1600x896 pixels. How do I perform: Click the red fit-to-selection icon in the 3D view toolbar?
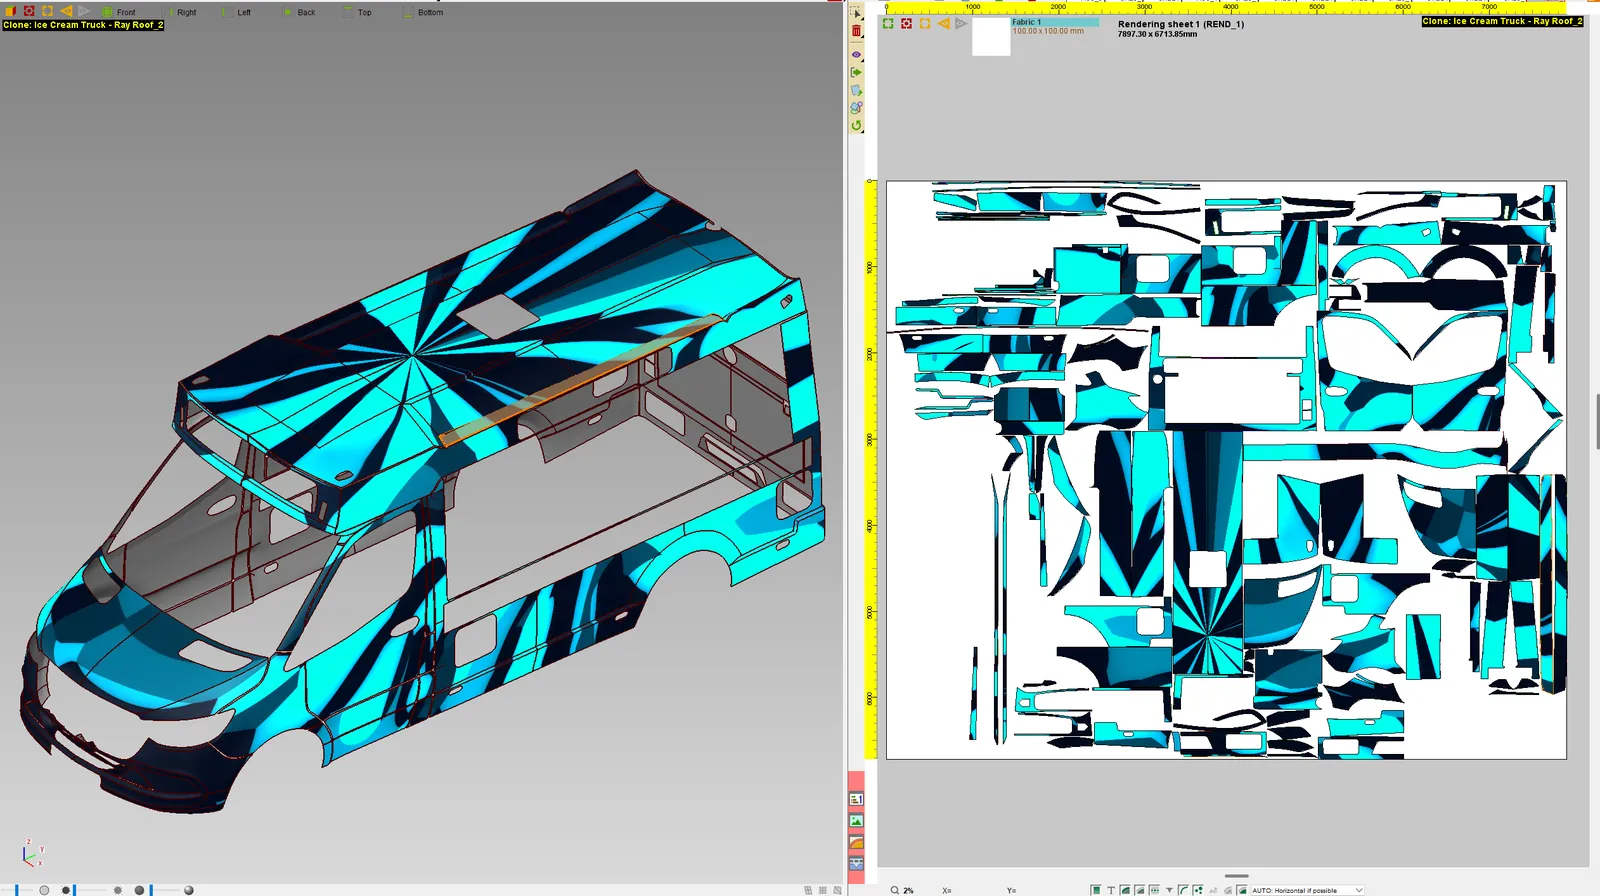[x=29, y=11]
